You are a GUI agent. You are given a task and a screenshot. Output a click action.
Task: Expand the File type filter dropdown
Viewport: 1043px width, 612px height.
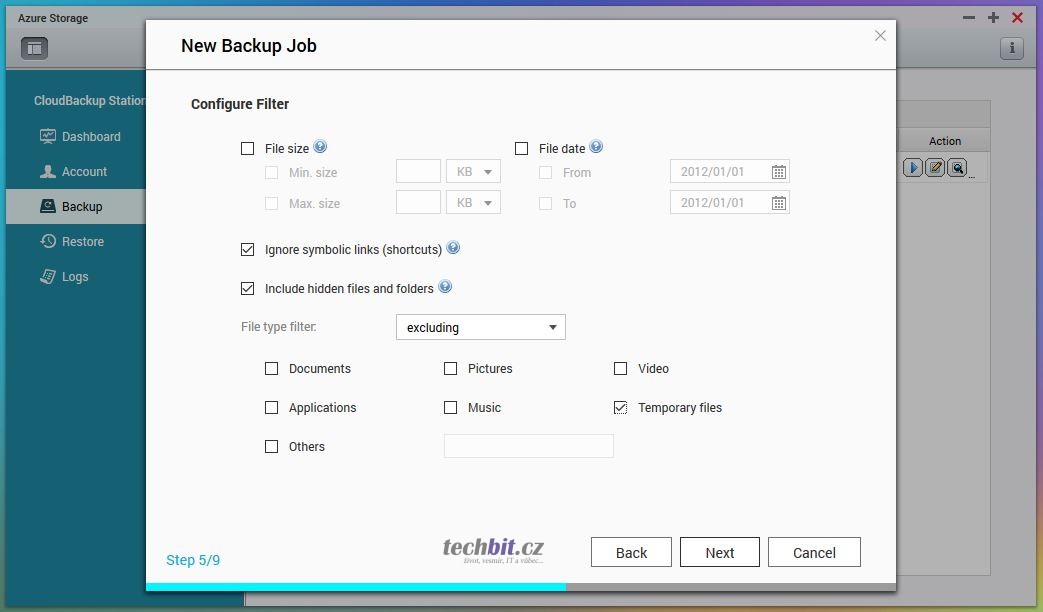click(481, 327)
